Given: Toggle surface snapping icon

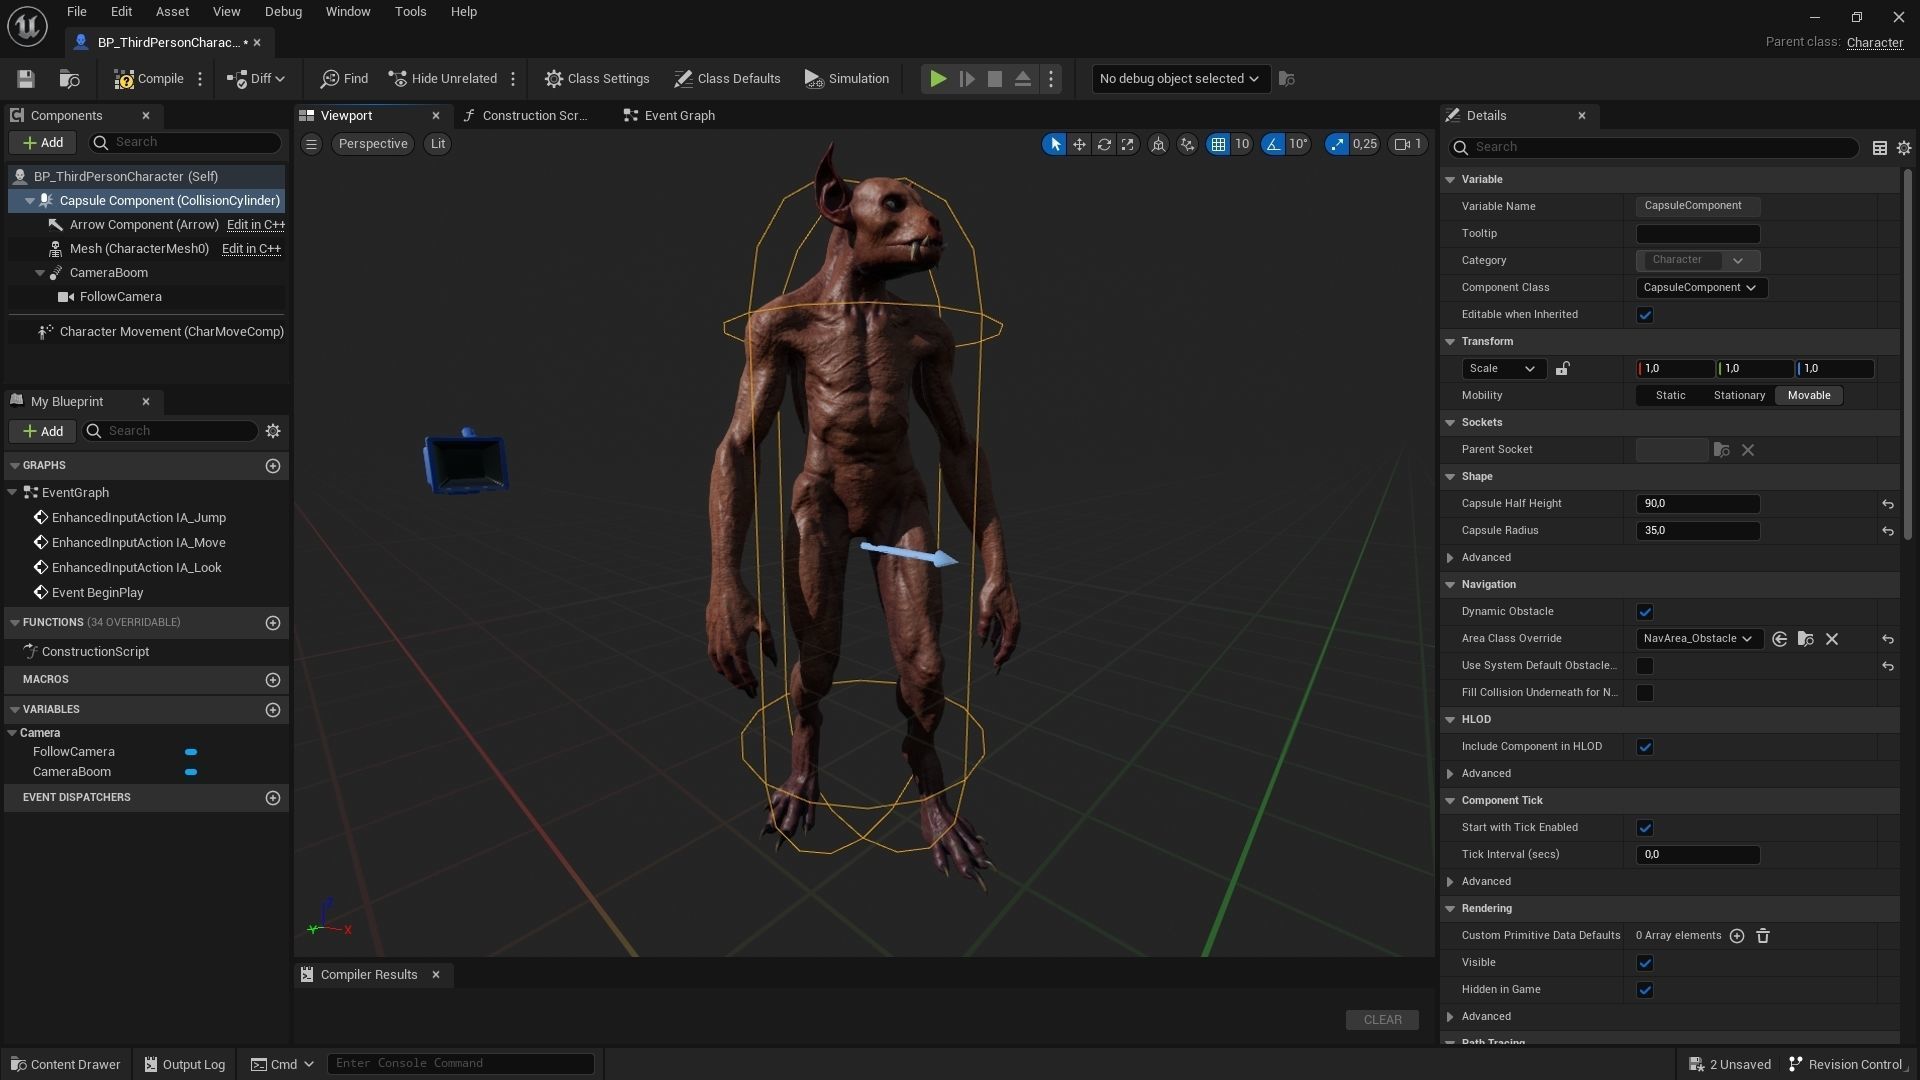Looking at the screenshot, I should (x=1187, y=144).
